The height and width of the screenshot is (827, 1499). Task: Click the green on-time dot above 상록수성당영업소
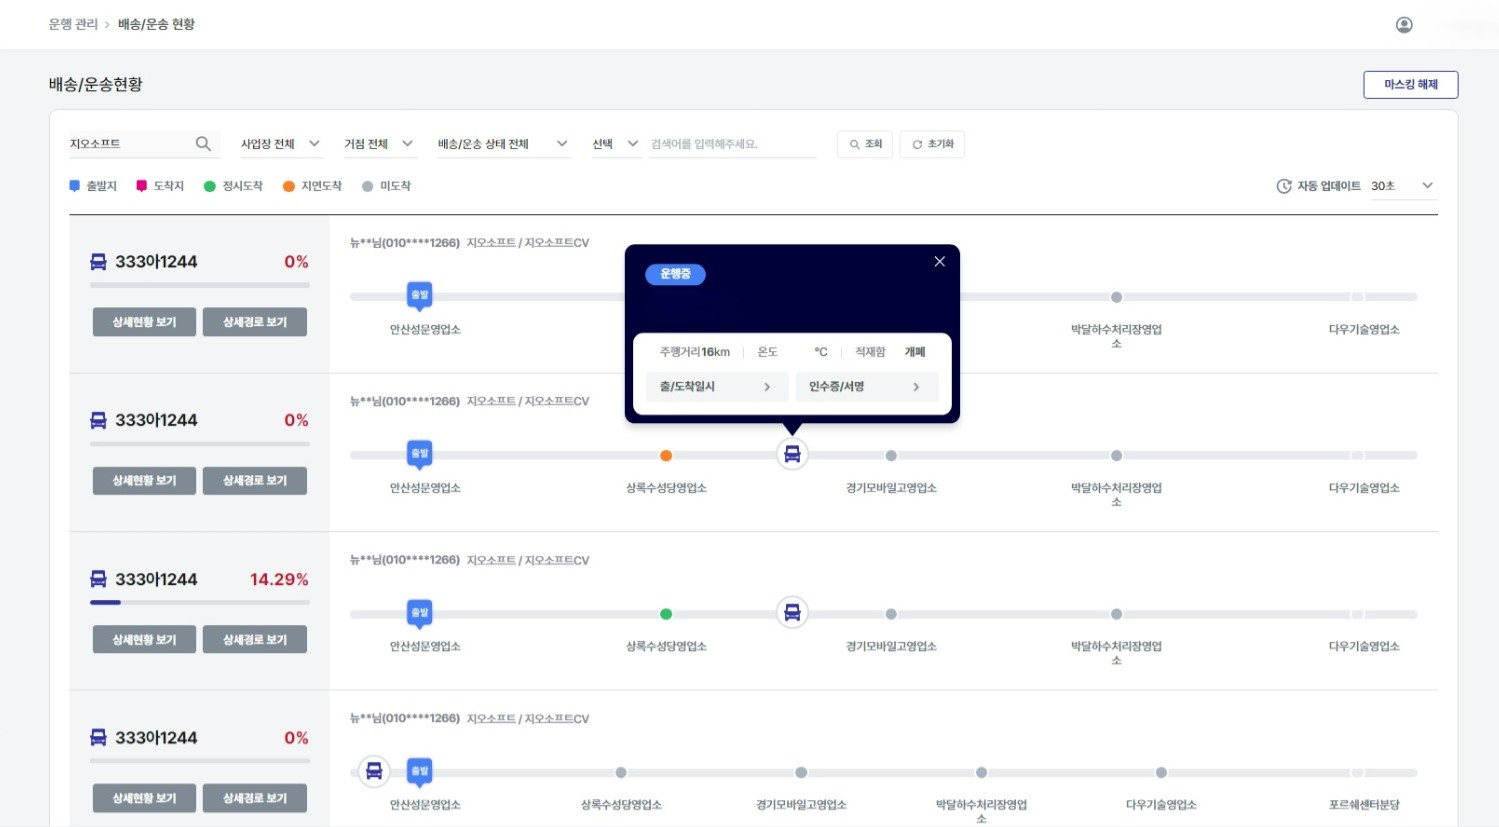point(666,614)
